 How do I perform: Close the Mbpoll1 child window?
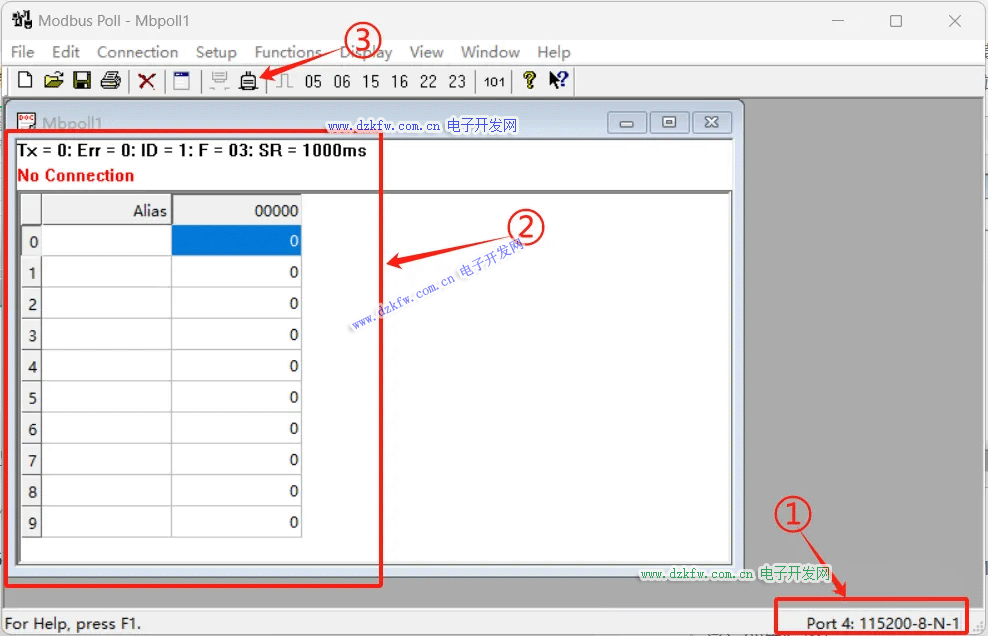pos(711,122)
